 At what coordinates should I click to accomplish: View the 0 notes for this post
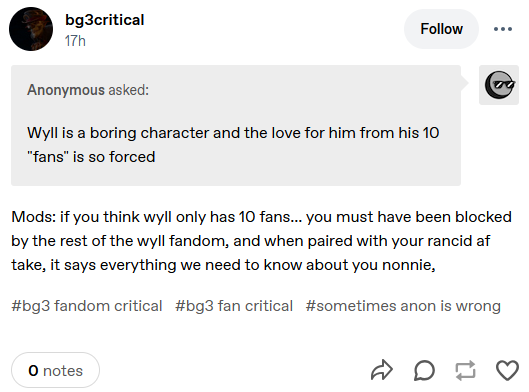pos(55,370)
